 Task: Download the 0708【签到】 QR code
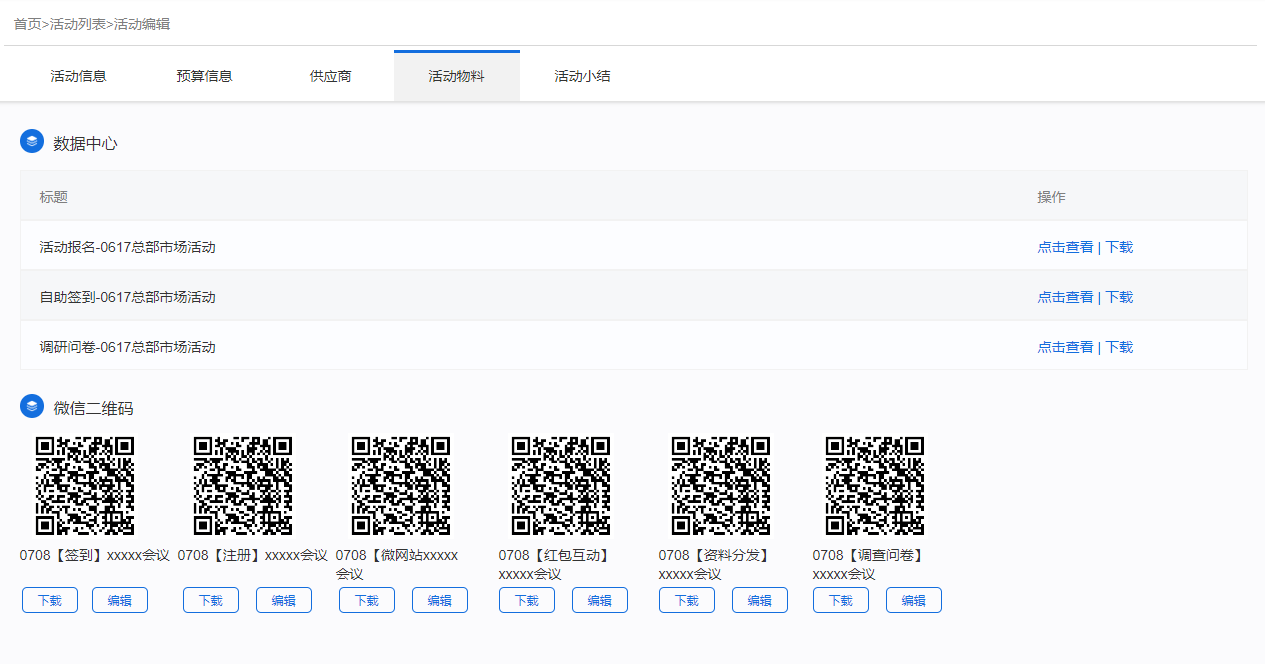[50, 600]
